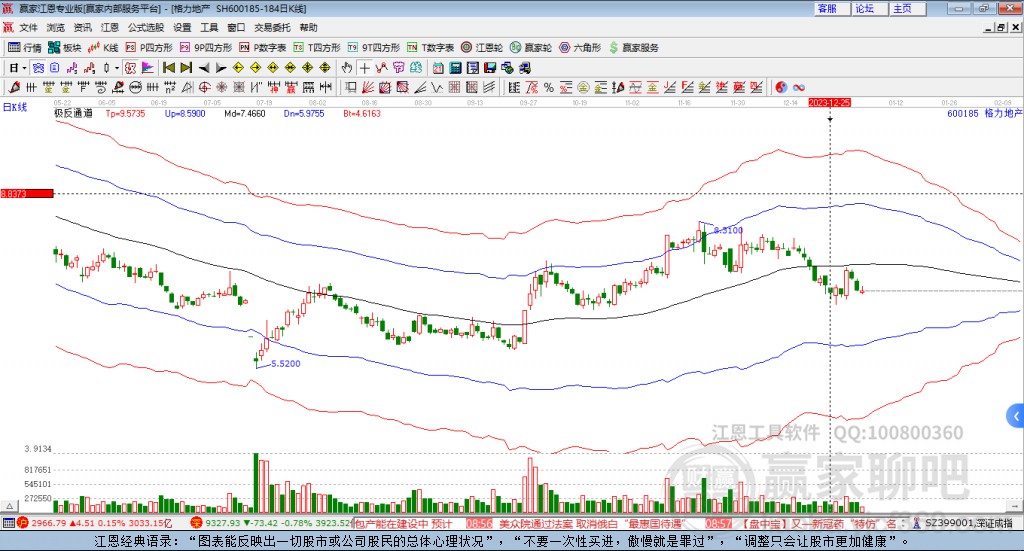The image size is (1024, 551).
Task: Click the SZ399001 深证成指 status entry
Action: tap(963, 523)
